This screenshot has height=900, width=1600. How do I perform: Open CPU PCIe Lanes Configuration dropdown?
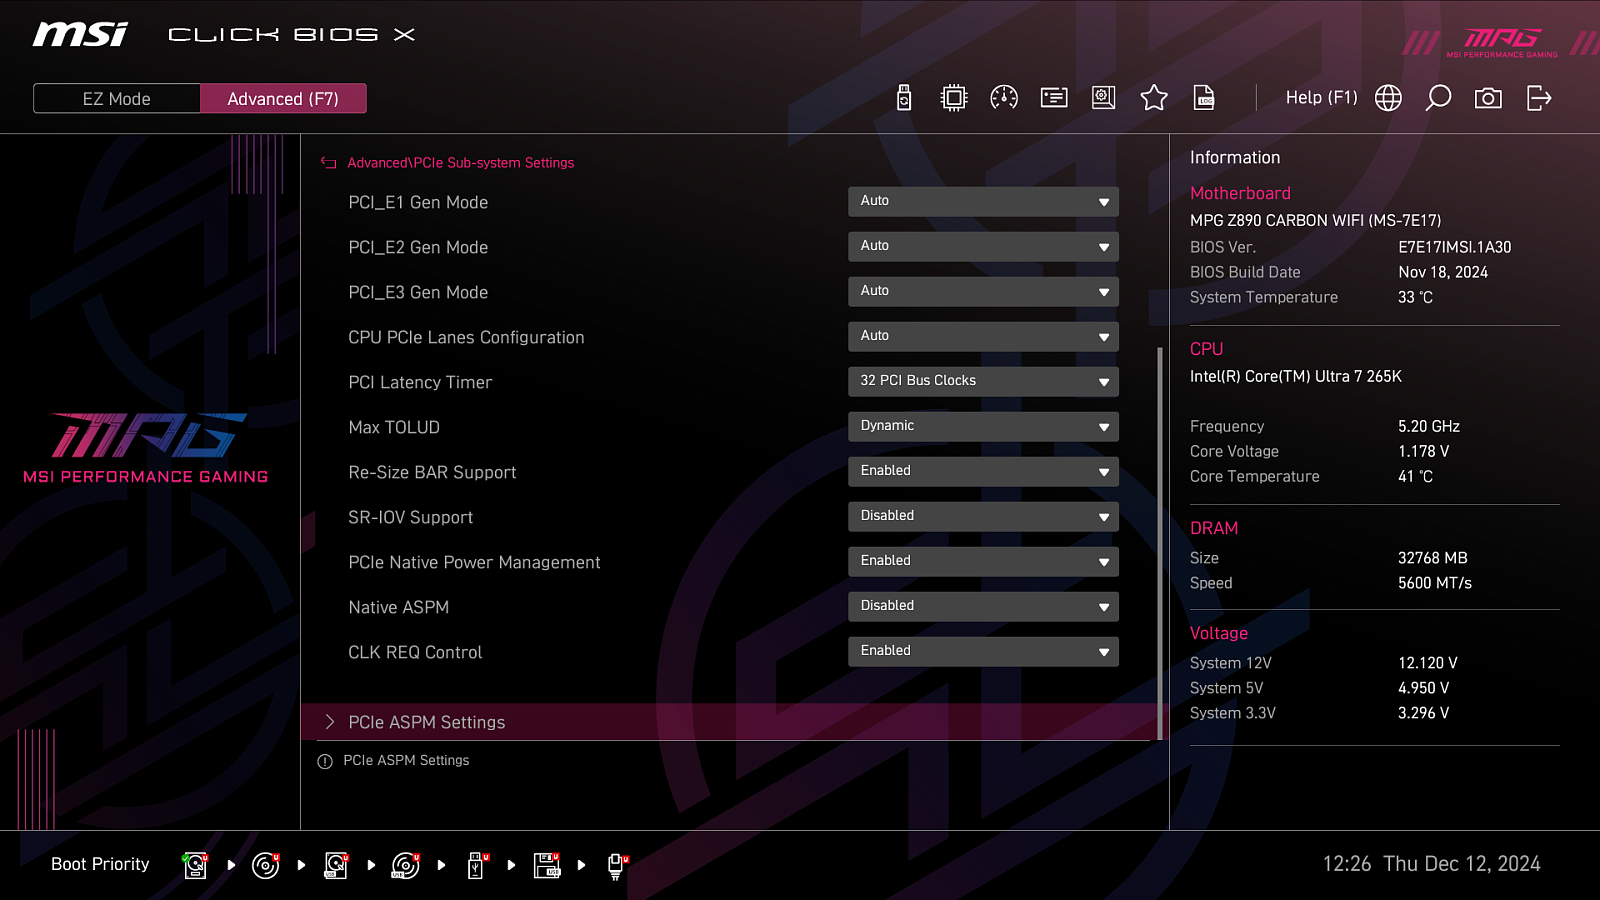tap(983, 337)
